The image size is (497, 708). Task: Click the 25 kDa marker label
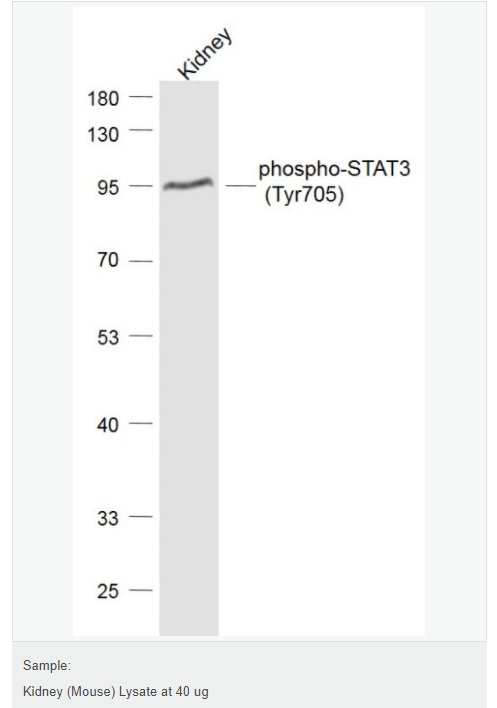pos(108,592)
